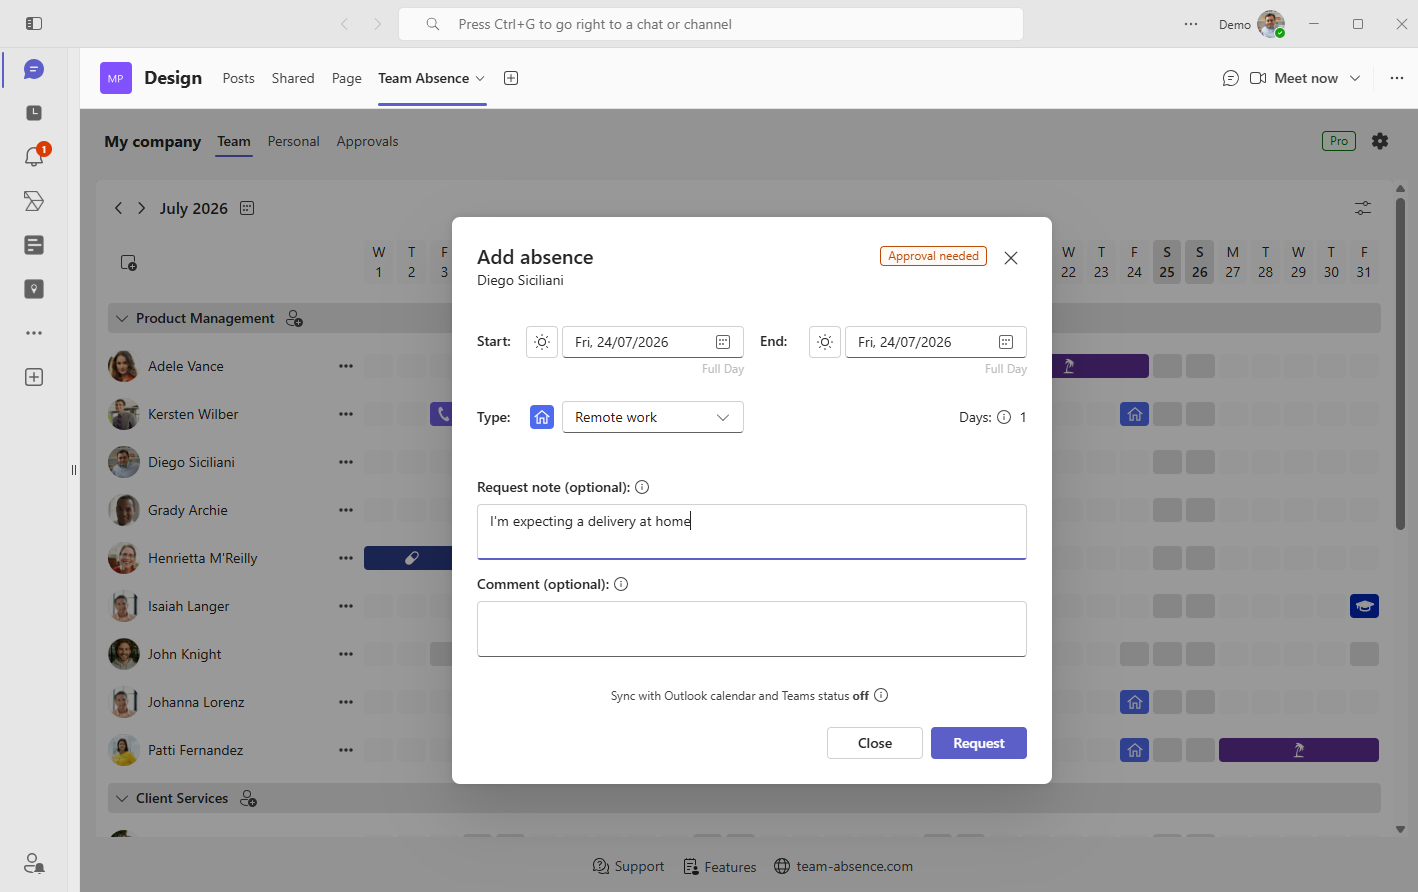Go to previous month arrow
The image size is (1418, 892).
(x=118, y=208)
